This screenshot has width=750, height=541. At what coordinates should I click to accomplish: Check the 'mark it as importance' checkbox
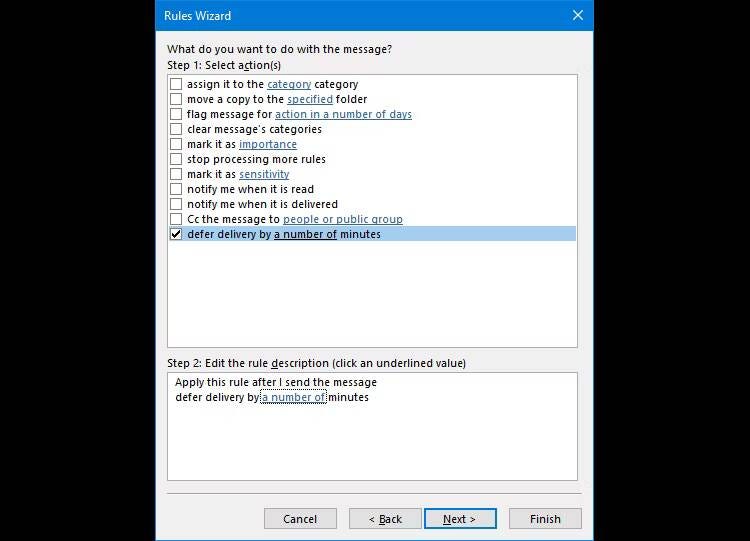point(176,144)
